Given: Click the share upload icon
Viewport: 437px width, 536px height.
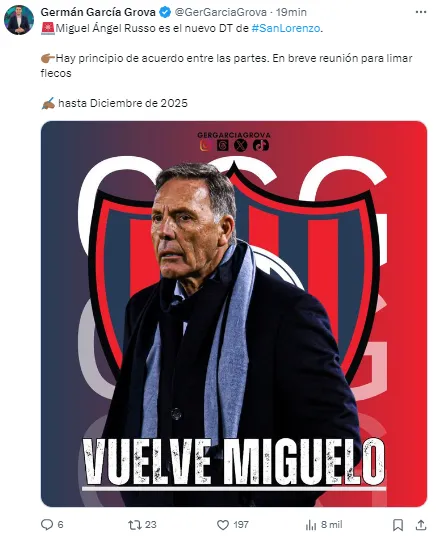Looking at the screenshot, I should pos(421,525).
